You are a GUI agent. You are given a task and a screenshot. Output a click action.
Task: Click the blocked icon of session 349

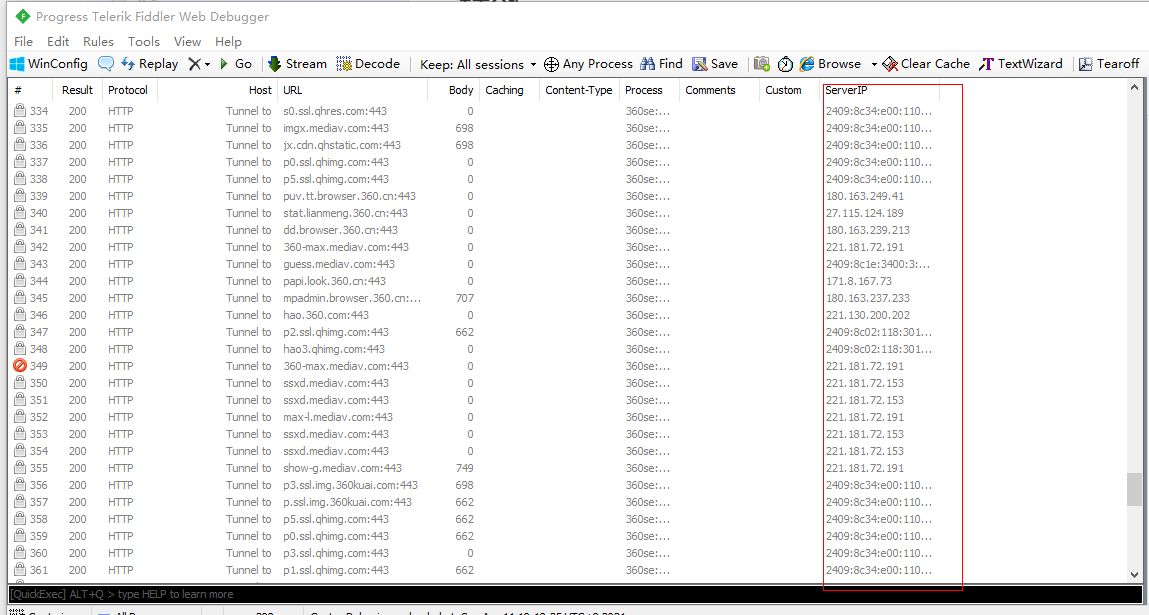click(x=20, y=366)
